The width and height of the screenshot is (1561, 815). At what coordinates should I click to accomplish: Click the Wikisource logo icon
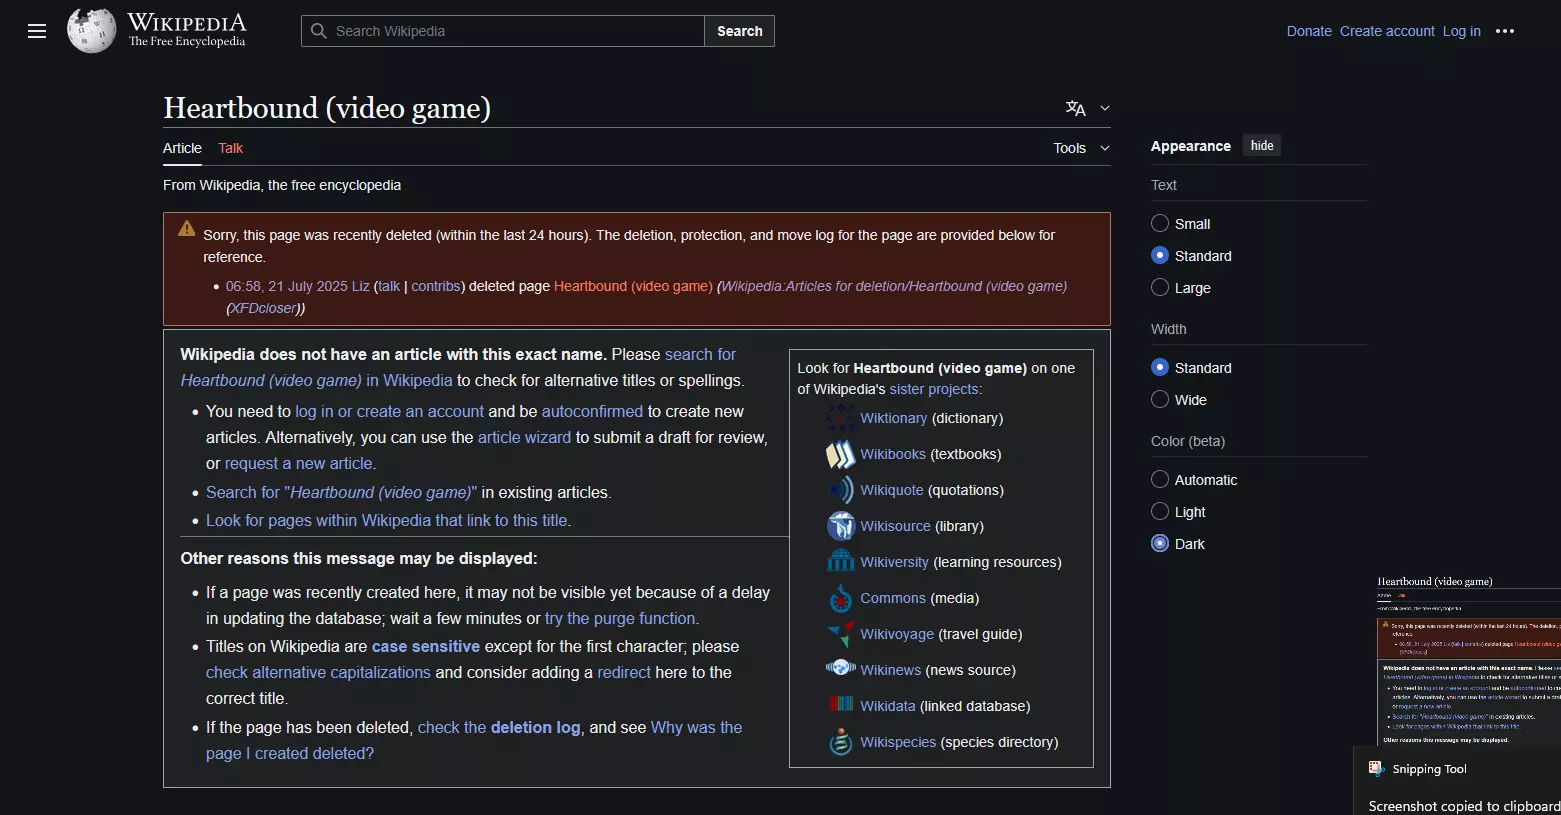[841, 526]
